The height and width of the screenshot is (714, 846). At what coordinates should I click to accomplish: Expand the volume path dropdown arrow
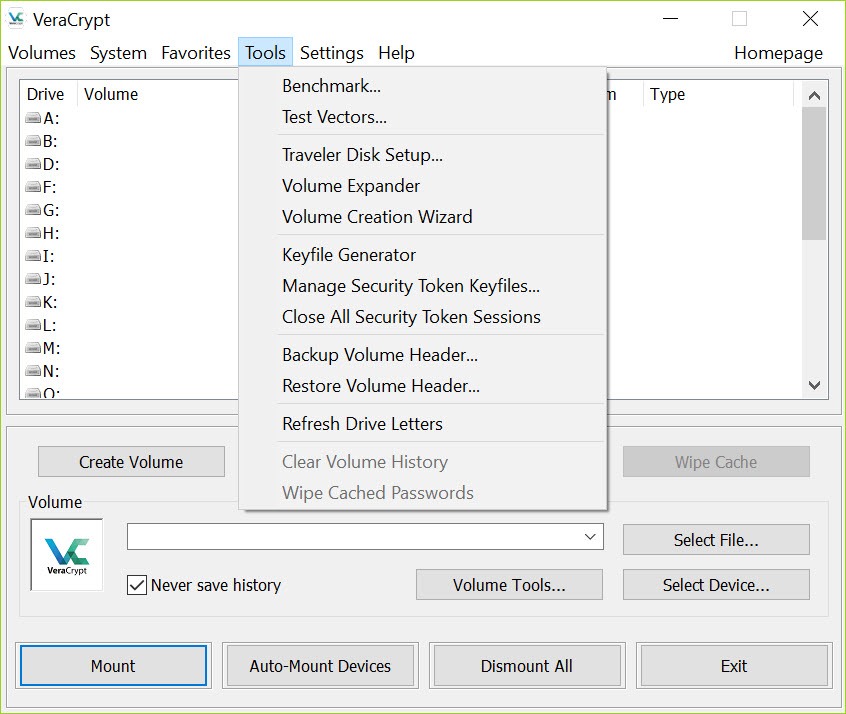(x=590, y=536)
